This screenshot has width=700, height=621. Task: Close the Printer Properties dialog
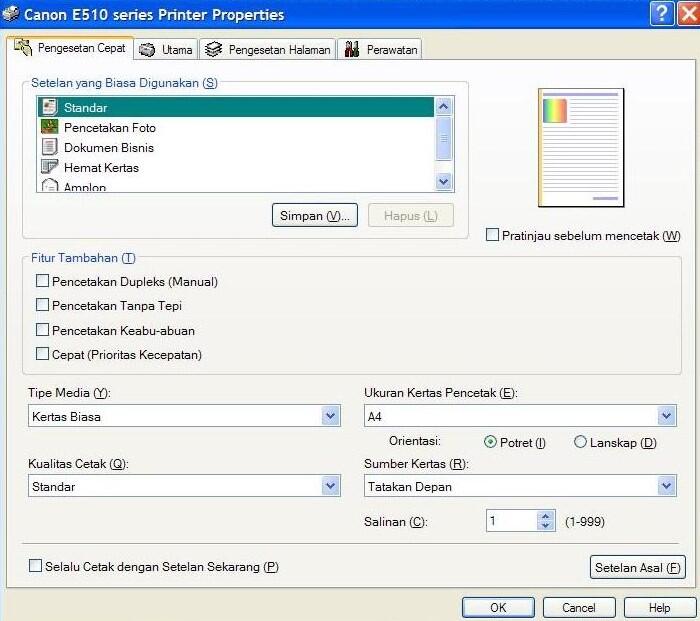(x=689, y=13)
